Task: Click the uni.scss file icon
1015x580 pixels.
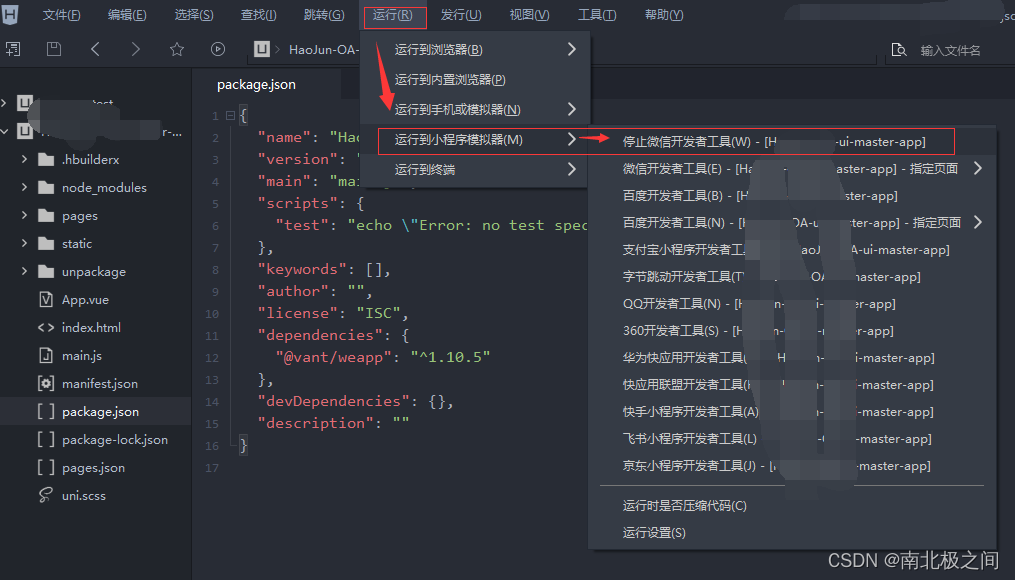Action: click(x=46, y=495)
